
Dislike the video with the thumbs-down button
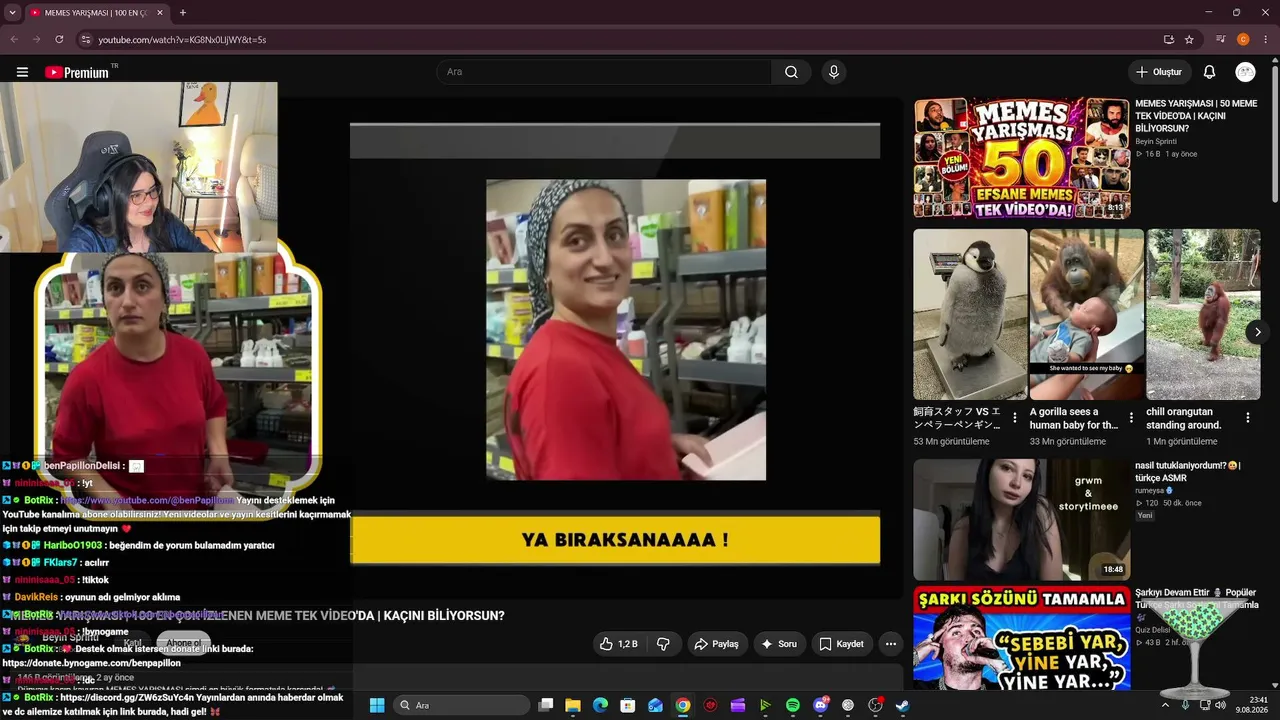[663, 644]
